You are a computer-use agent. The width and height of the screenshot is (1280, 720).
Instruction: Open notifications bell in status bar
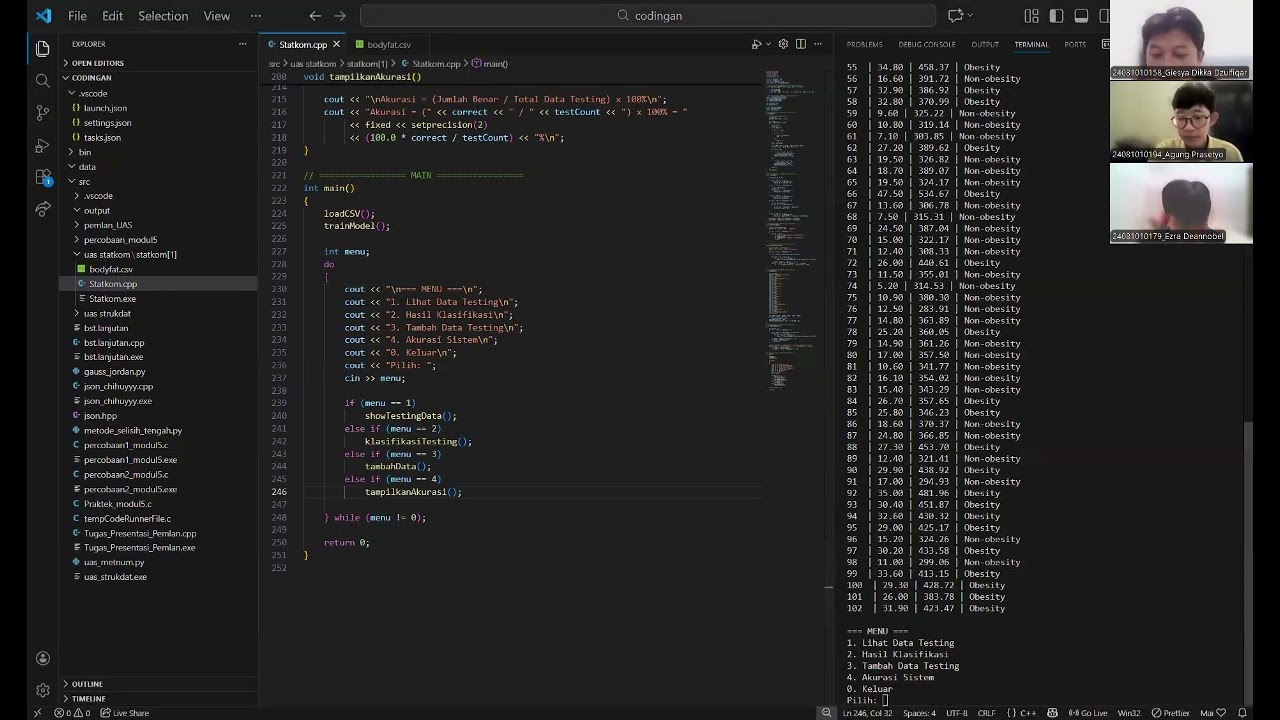pyautogui.click(x=1243, y=713)
